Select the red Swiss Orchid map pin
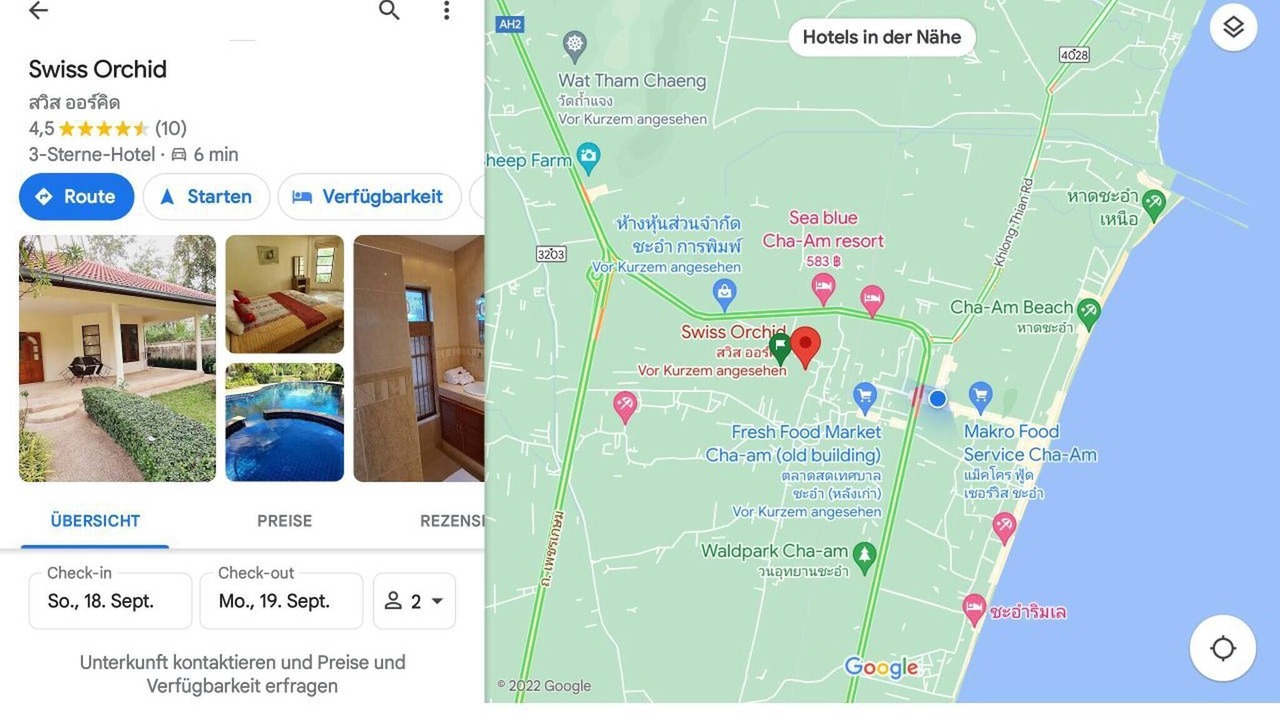 [805, 346]
